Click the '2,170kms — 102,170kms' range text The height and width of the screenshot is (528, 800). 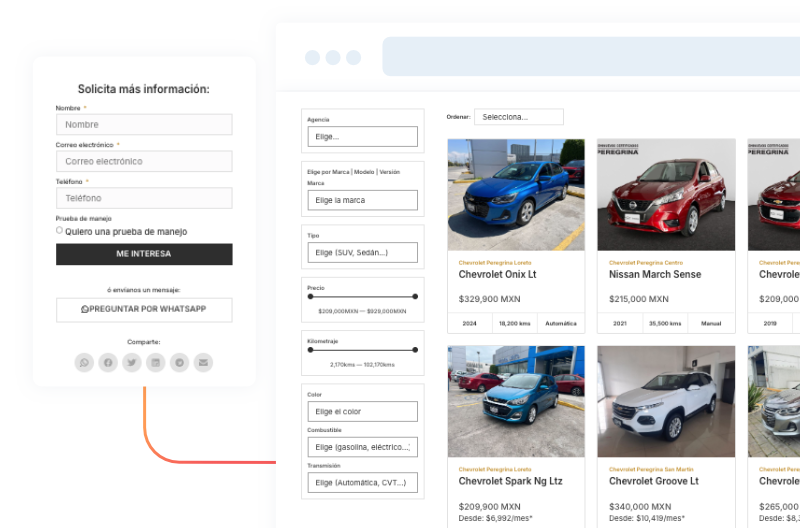(362, 365)
